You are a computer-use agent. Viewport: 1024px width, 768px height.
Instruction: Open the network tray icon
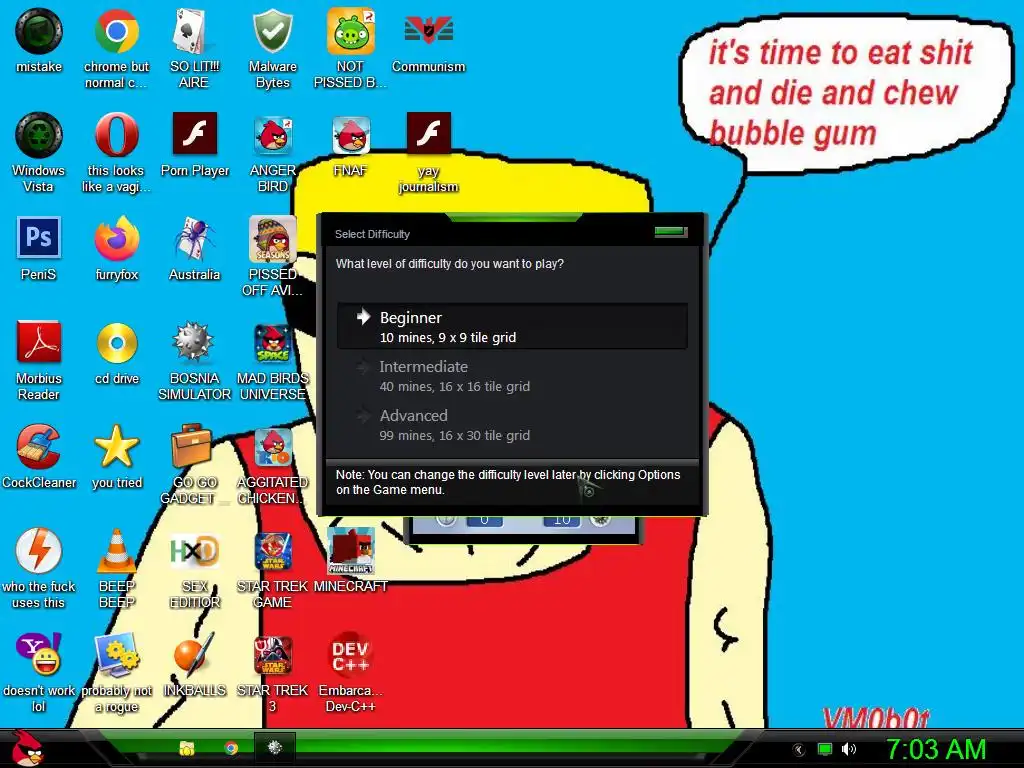824,749
